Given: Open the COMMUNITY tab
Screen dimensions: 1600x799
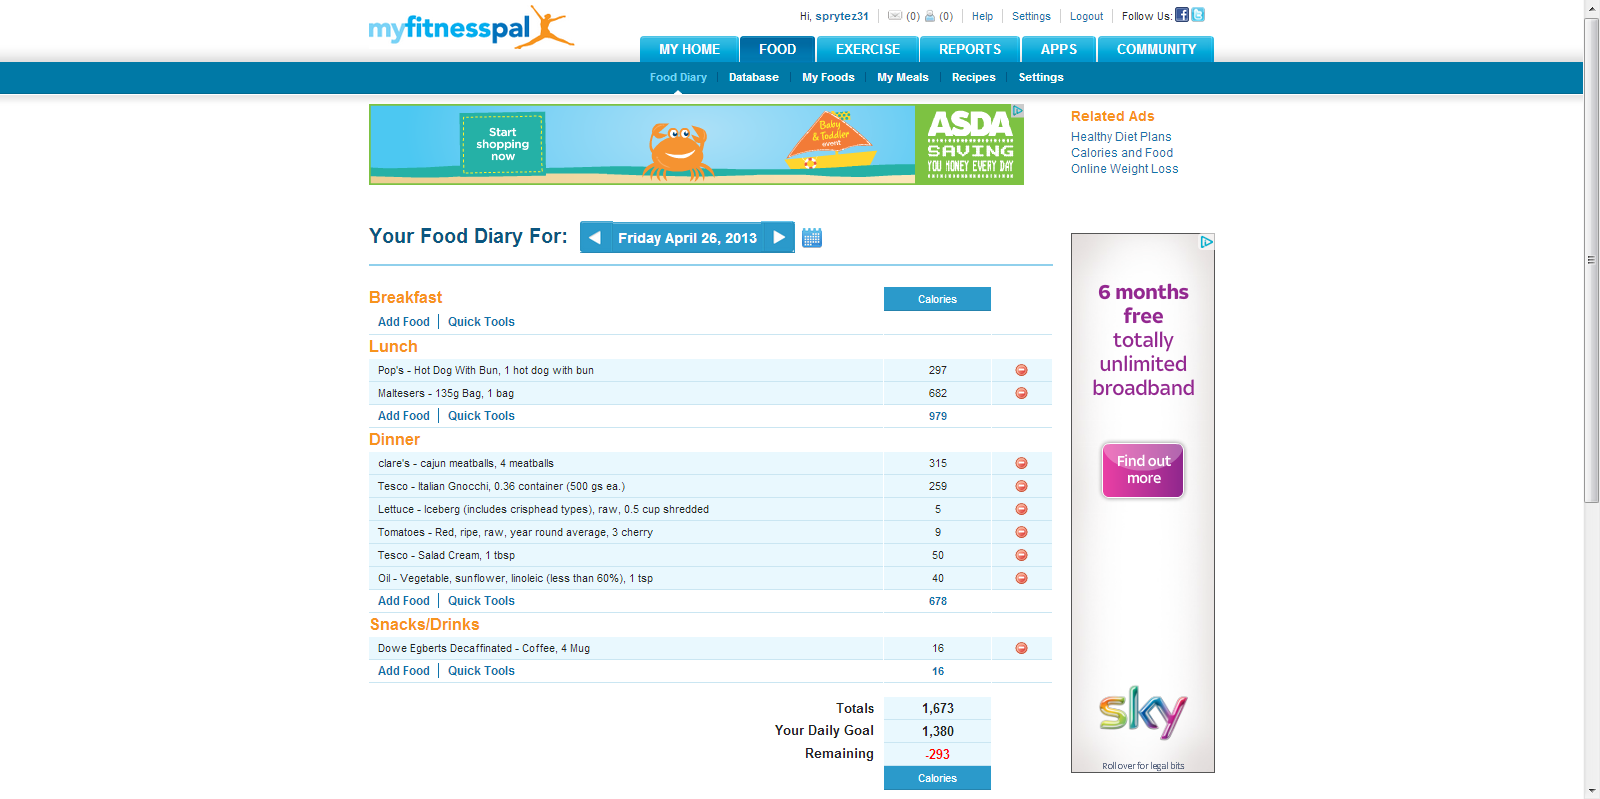Looking at the screenshot, I should [1156, 49].
